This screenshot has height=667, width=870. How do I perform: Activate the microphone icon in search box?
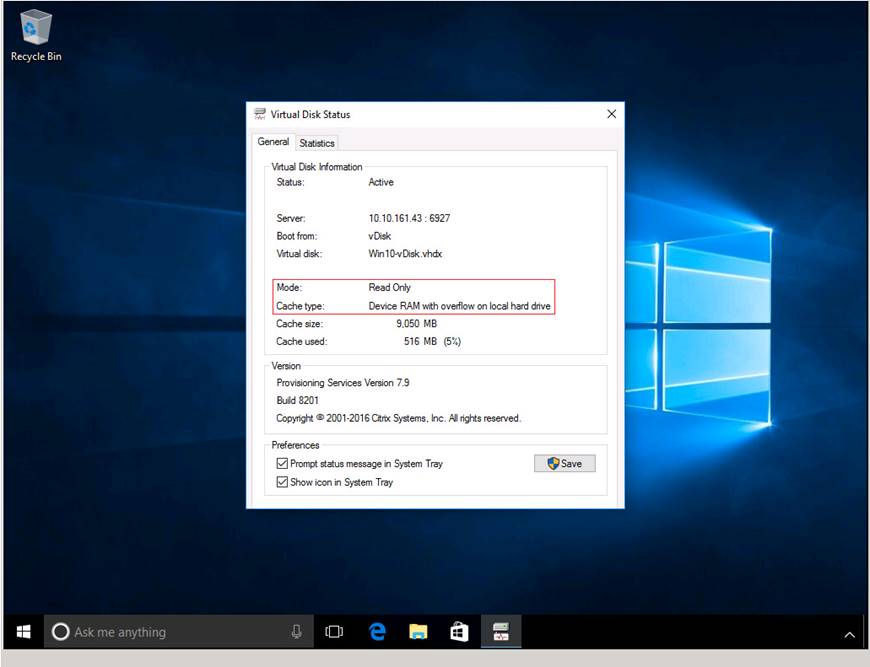click(x=296, y=631)
